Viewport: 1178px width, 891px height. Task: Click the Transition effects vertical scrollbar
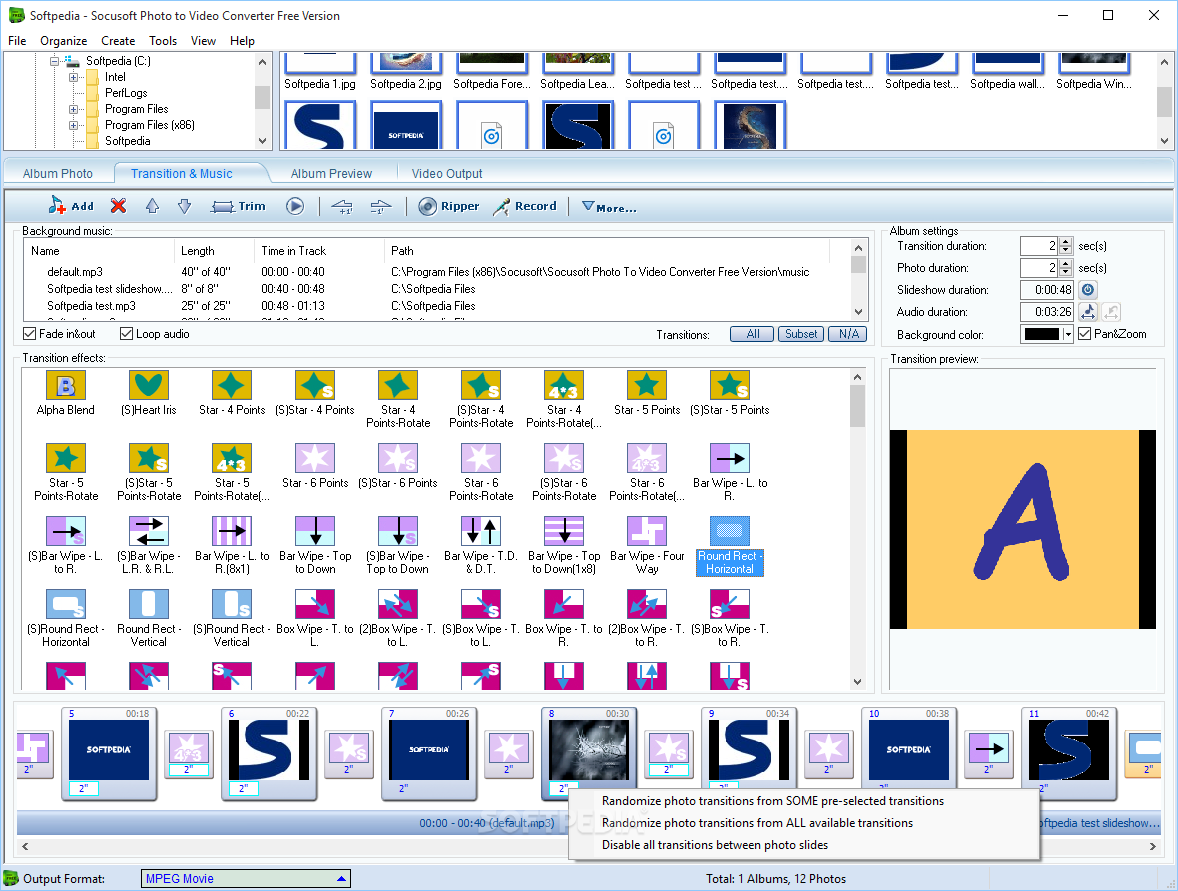point(857,530)
